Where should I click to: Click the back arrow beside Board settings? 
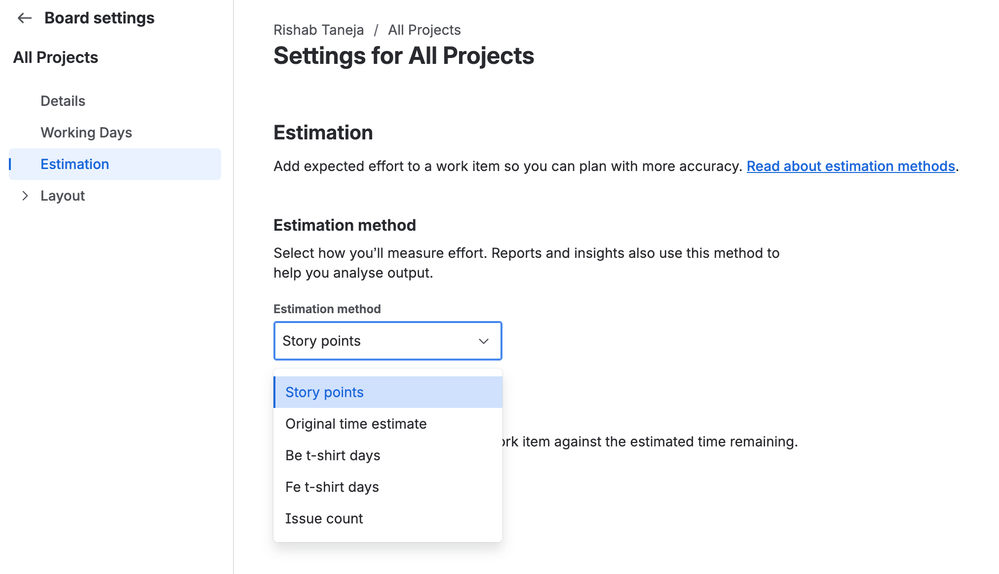(x=25, y=18)
